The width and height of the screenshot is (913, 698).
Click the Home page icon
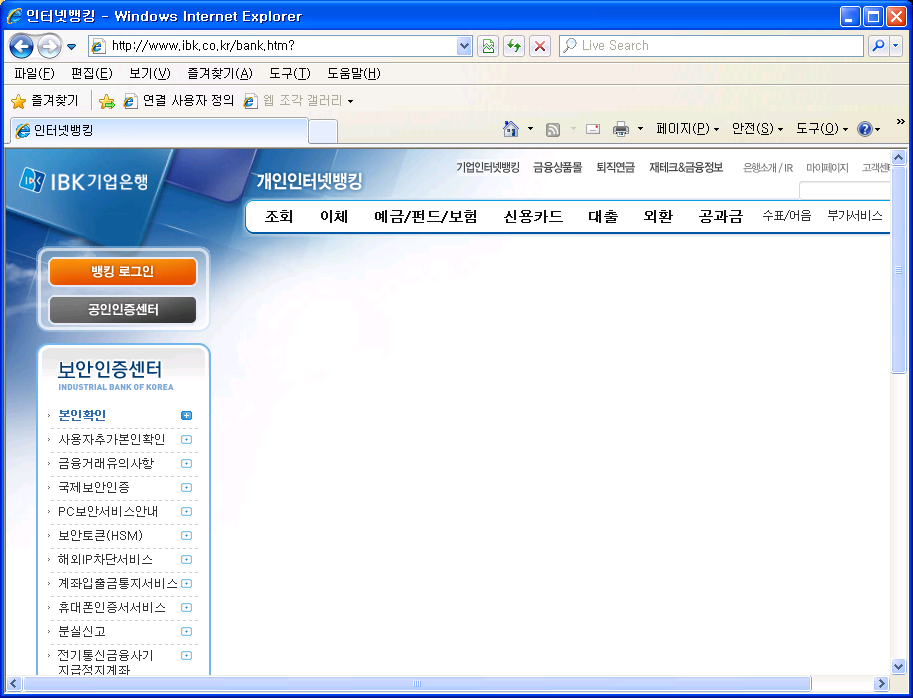click(511, 129)
